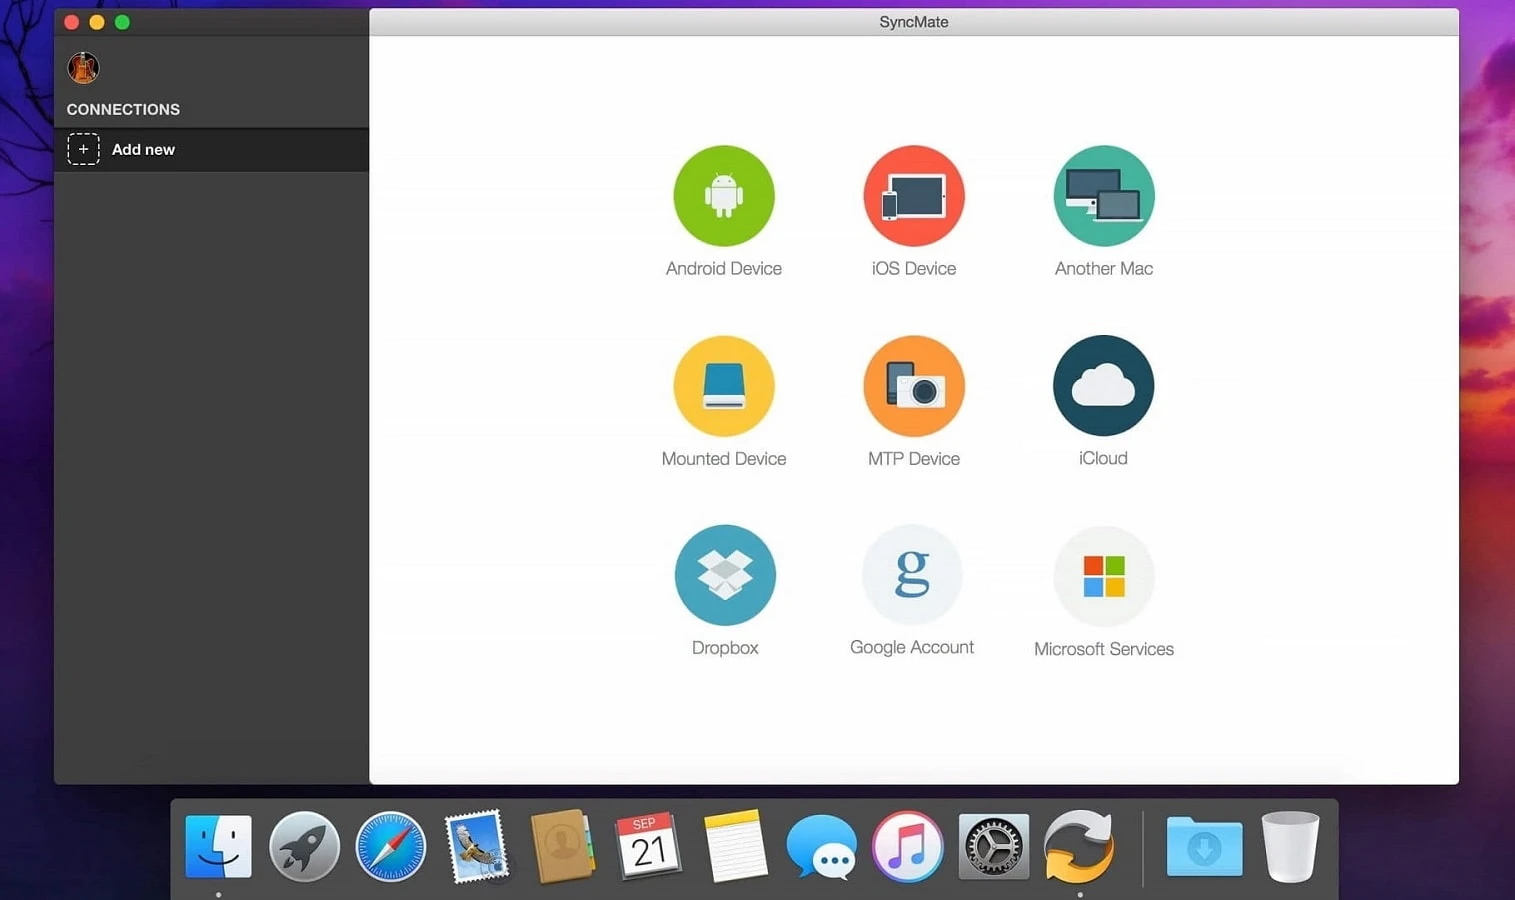Open Finder from the Dock

click(218, 846)
